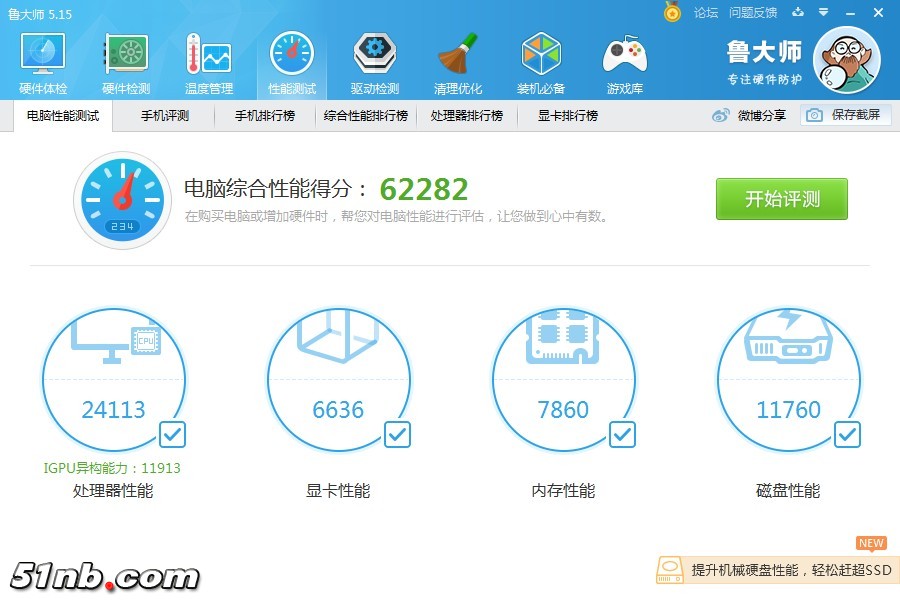Screen dimensions: 900x600
Task: Click the checkmark under 磁盘性能 11760
Action: click(x=847, y=434)
